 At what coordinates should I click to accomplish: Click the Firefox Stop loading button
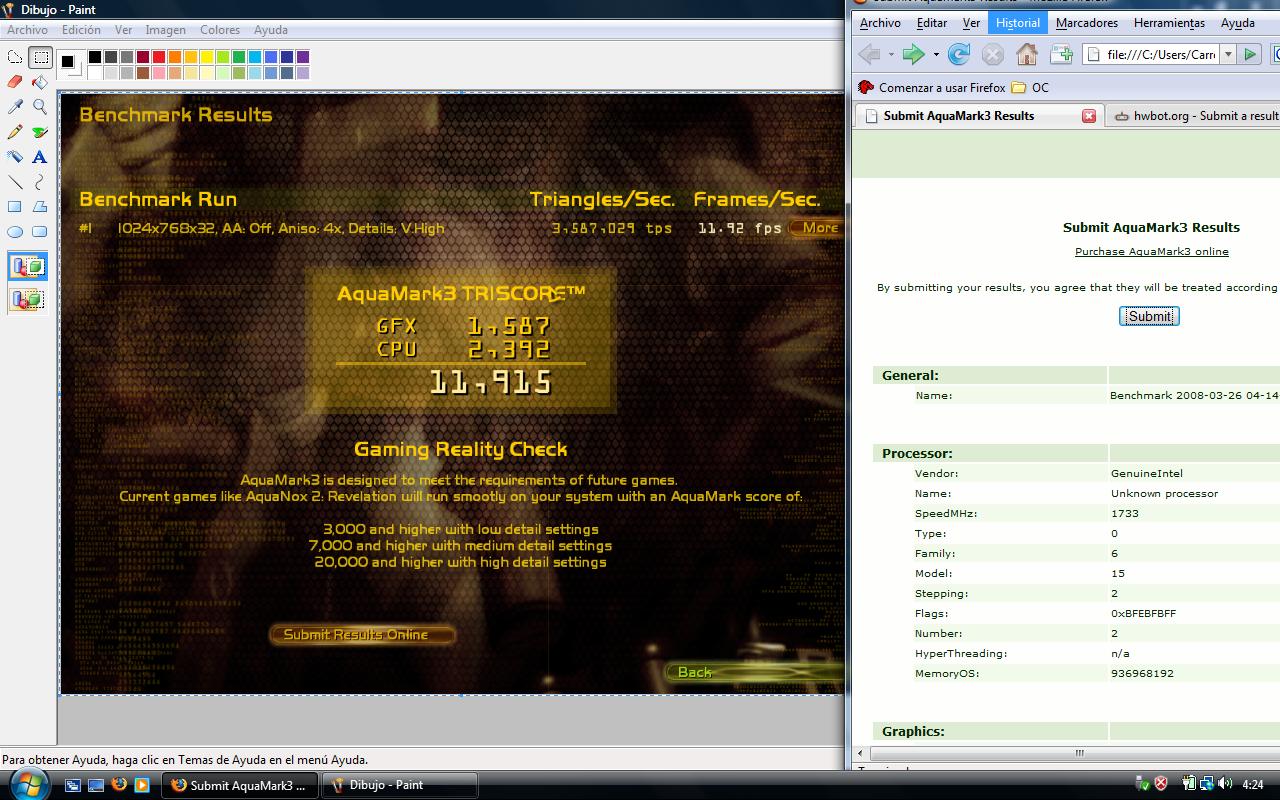tap(992, 54)
